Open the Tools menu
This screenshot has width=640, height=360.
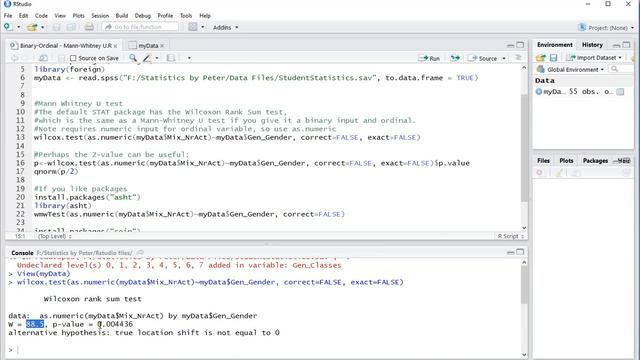(x=186, y=16)
